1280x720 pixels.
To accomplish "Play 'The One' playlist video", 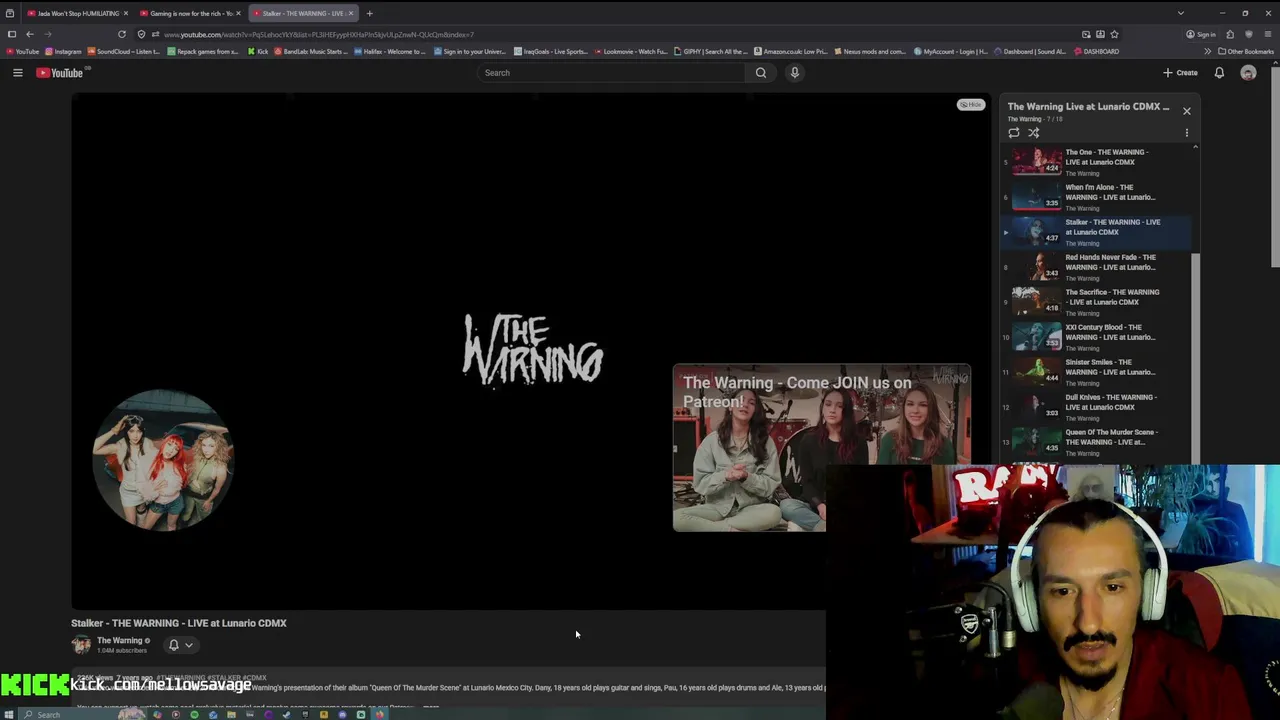I will pyautogui.click(x=1097, y=161).
